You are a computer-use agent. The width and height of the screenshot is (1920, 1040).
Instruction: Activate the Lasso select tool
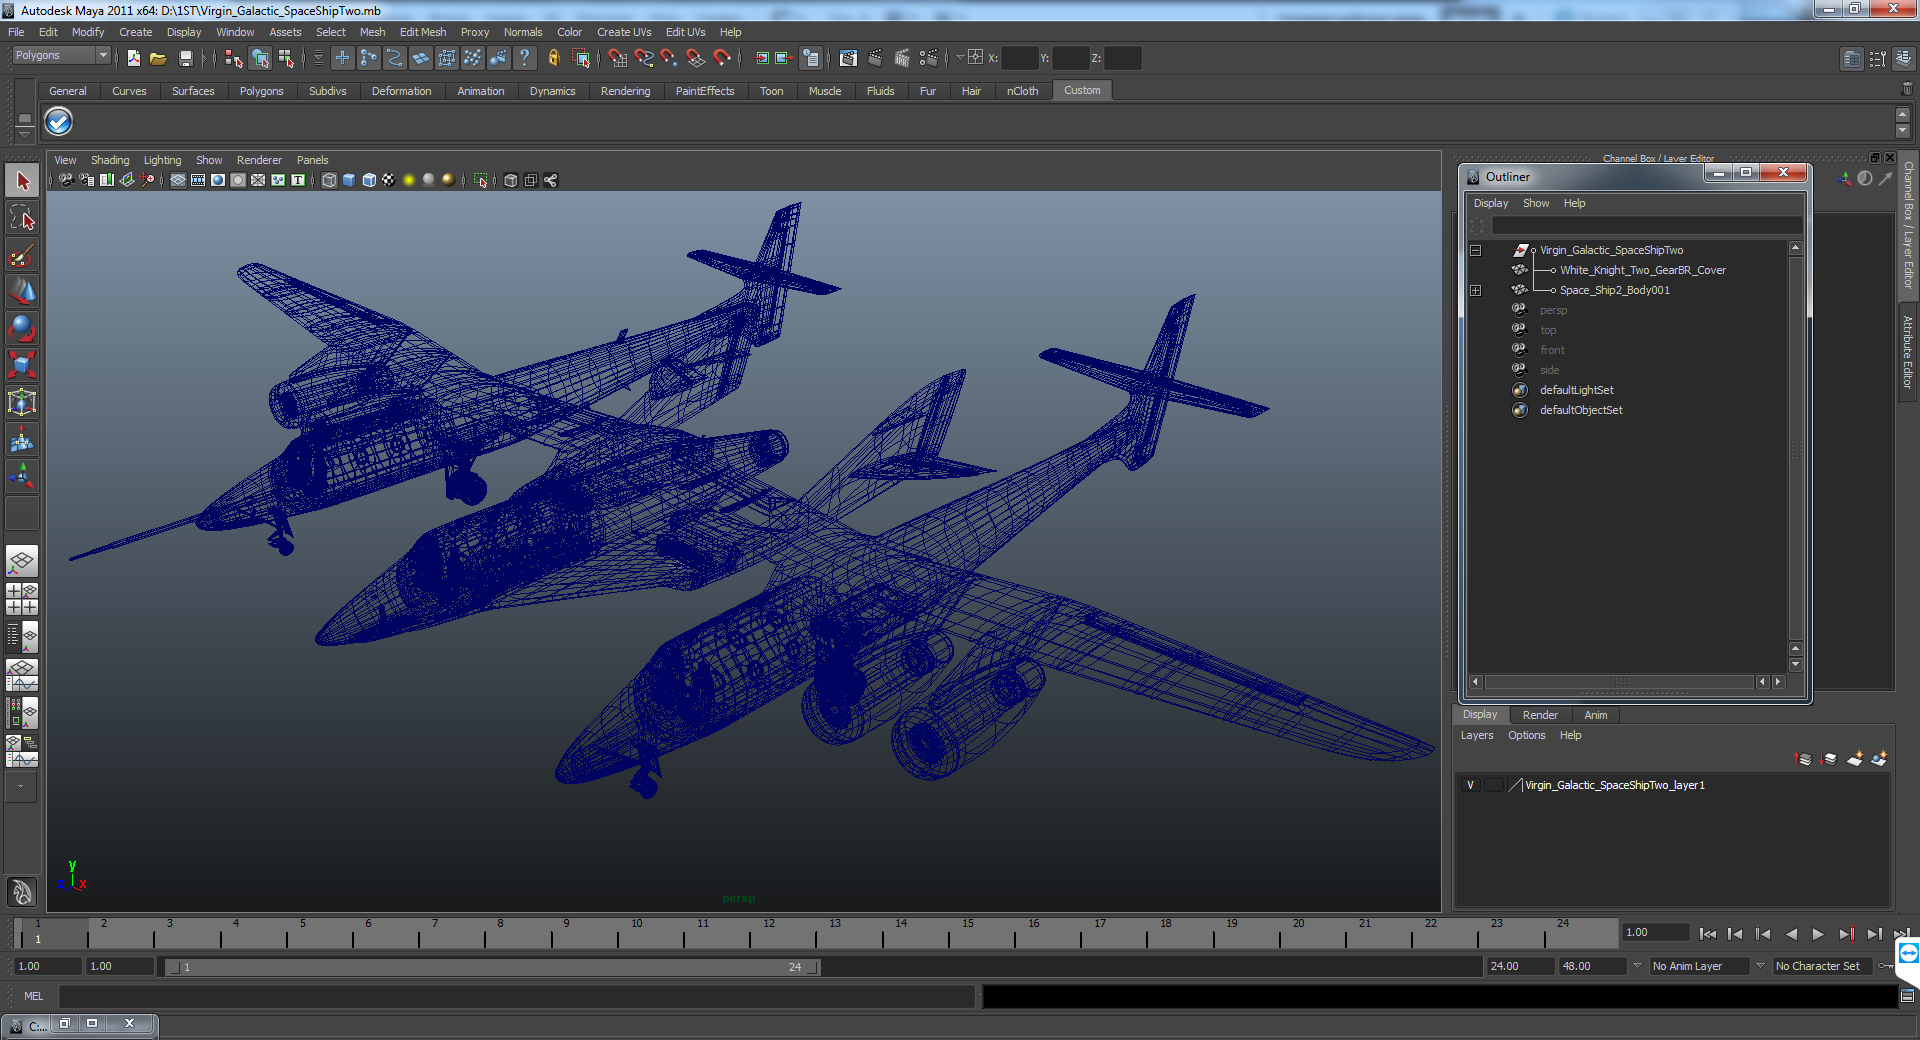click(x=22, y=218)
